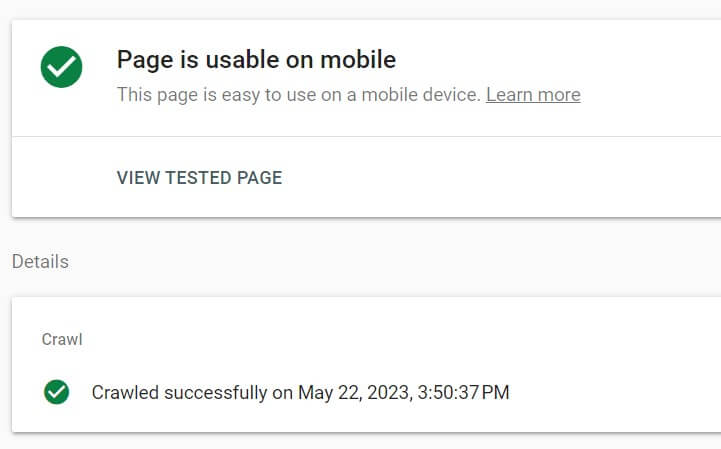Click the small green check beside Crawled successfully
The width and height of the screenshot is (721, 449).
click(57, 392)
